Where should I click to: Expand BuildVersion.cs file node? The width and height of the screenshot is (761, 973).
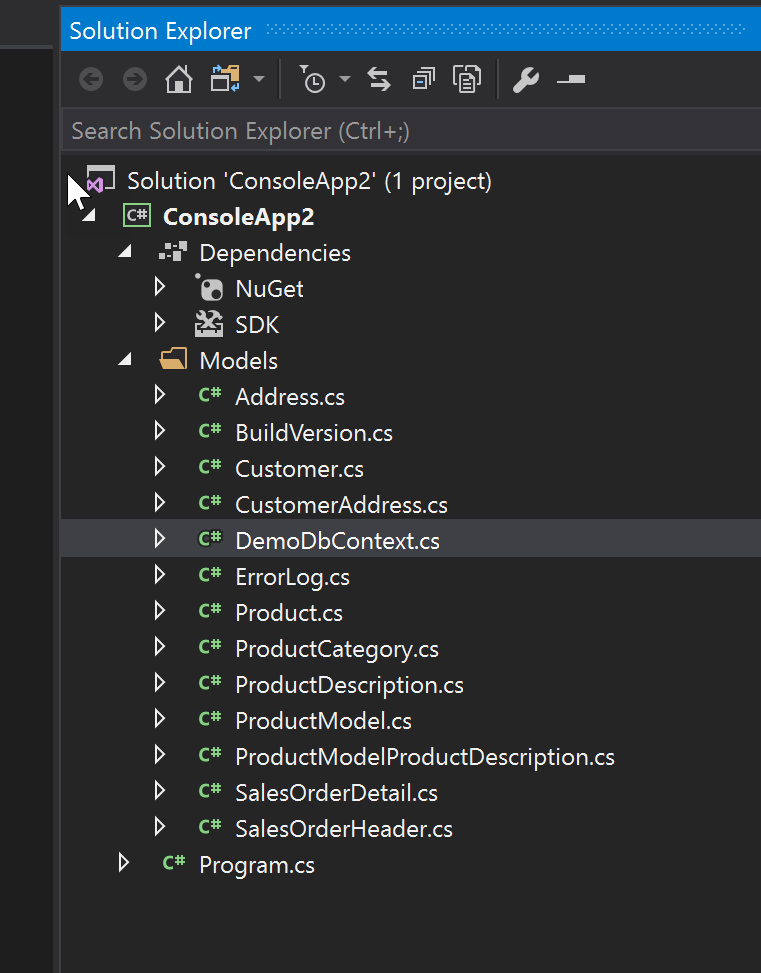160,431
